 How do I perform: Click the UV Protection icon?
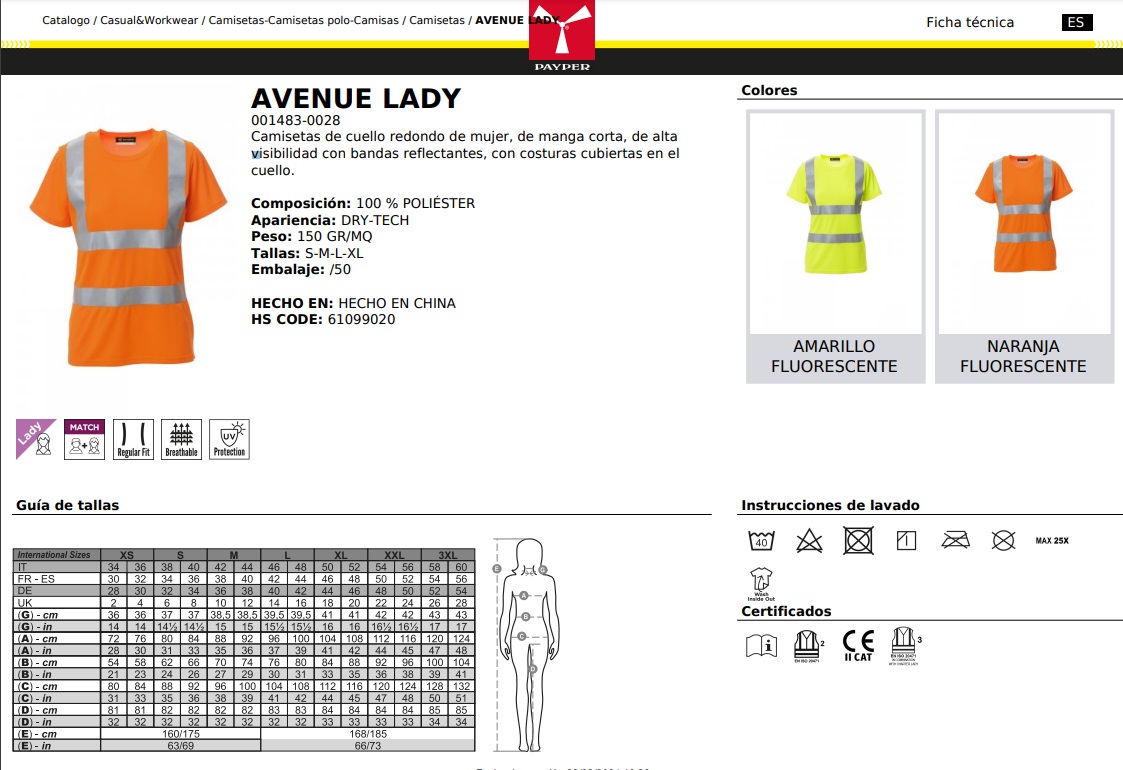pos(229,439)
